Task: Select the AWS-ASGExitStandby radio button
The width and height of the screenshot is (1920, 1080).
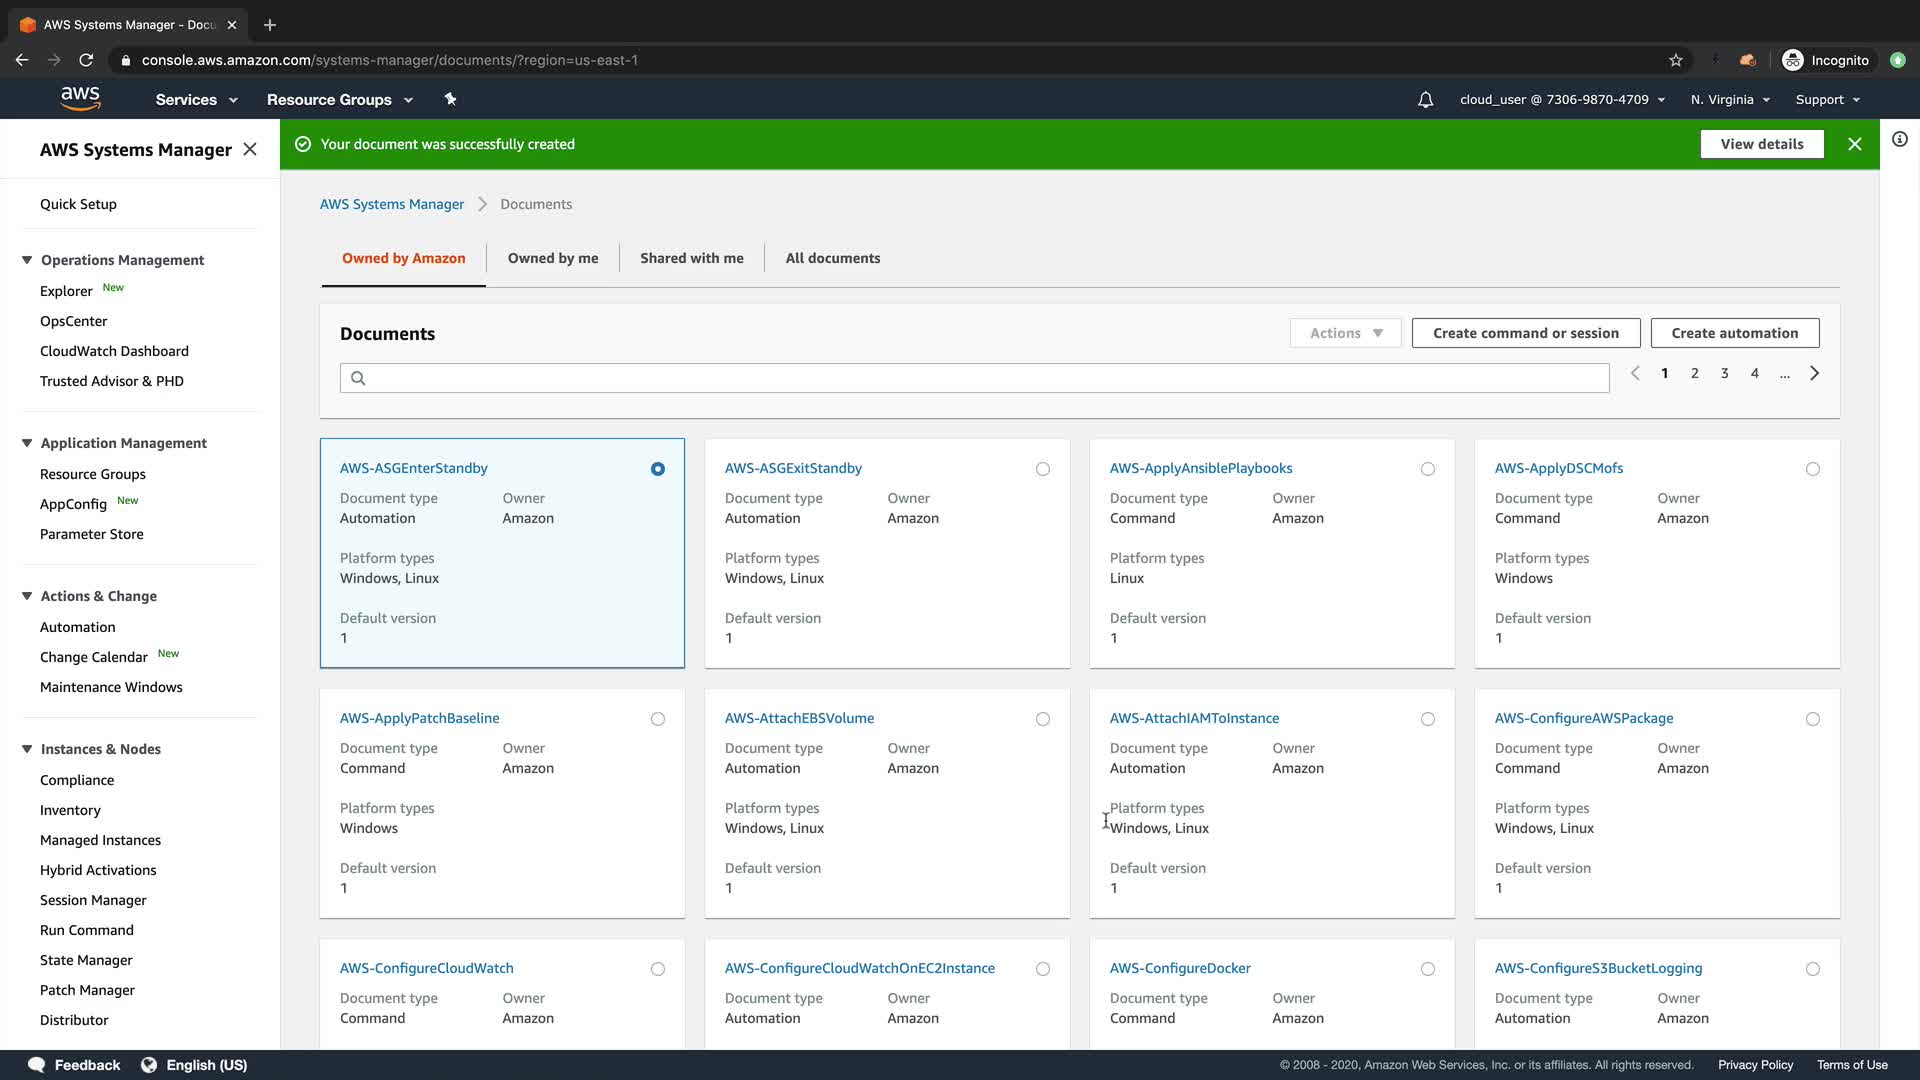Action: click(1042, 469)
